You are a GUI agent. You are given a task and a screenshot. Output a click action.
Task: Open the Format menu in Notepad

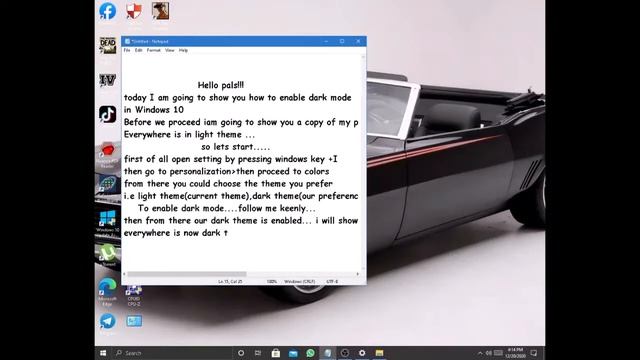point(154,50)
